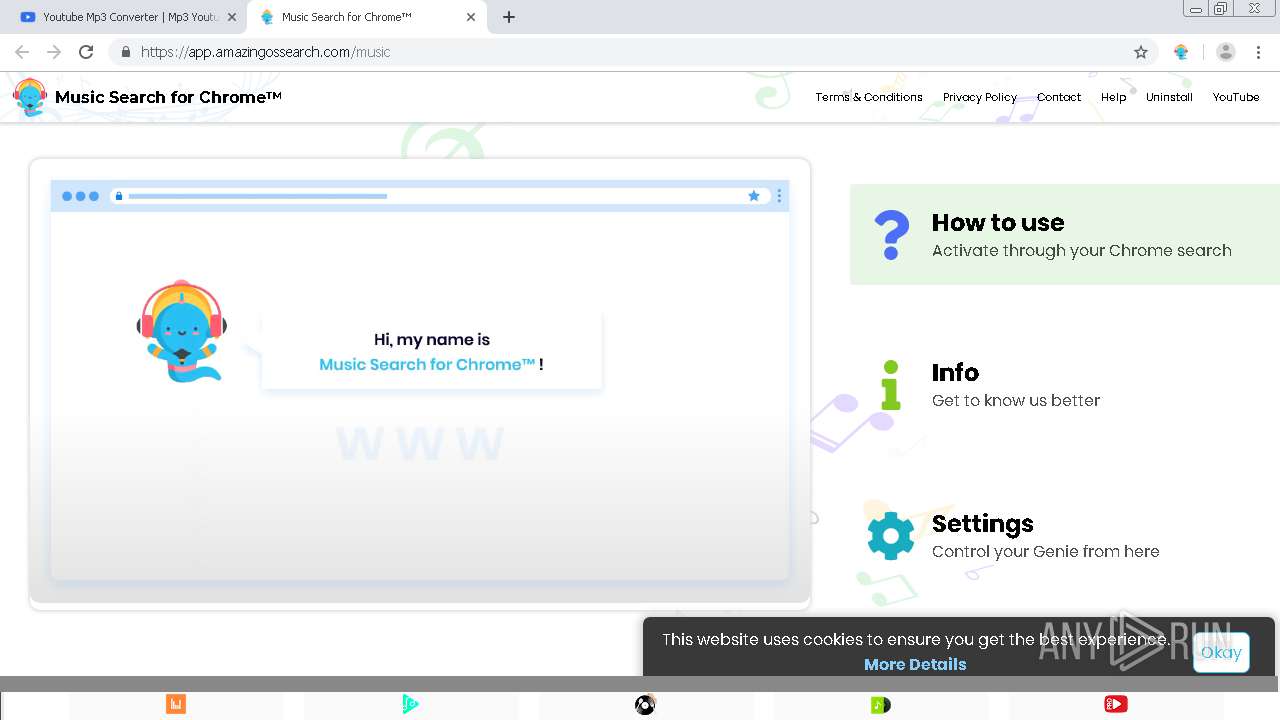Go forward in browser history
The height and width of the screenshot is (720, 1280).
pos(54,52)
